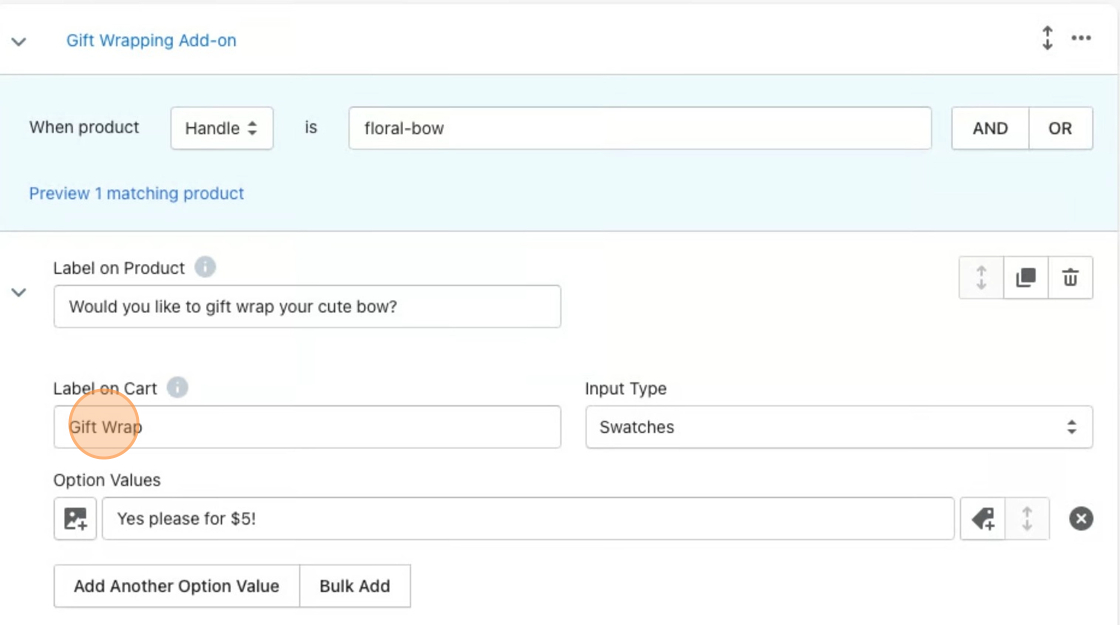The image size is (1120, 625).
Task: Click the OR condition button
Action: tap(1060, 128)
